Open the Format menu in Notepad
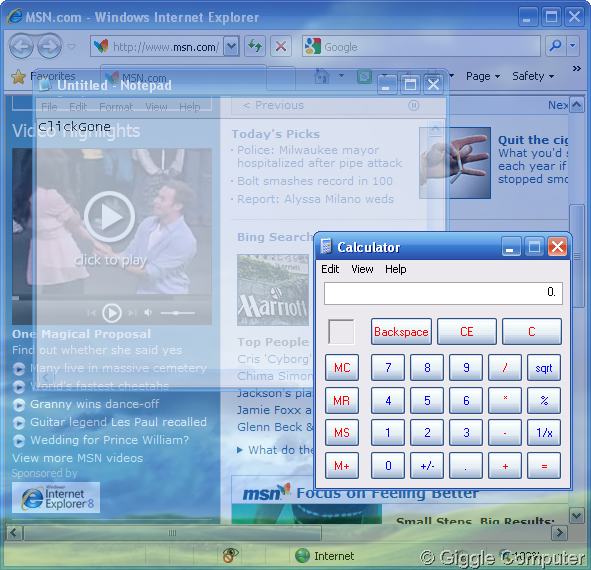Screen dimensions: 591x570 coord(116,107)
